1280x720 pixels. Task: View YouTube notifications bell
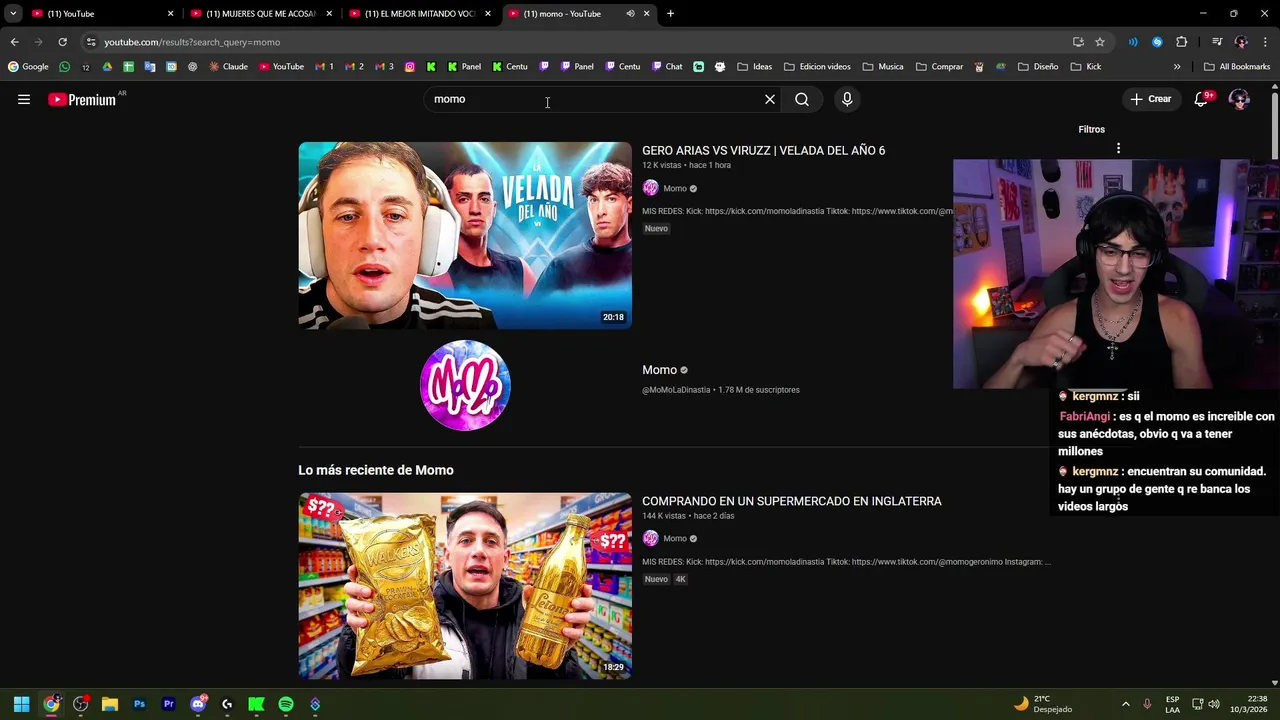(x=1202, y=99)
